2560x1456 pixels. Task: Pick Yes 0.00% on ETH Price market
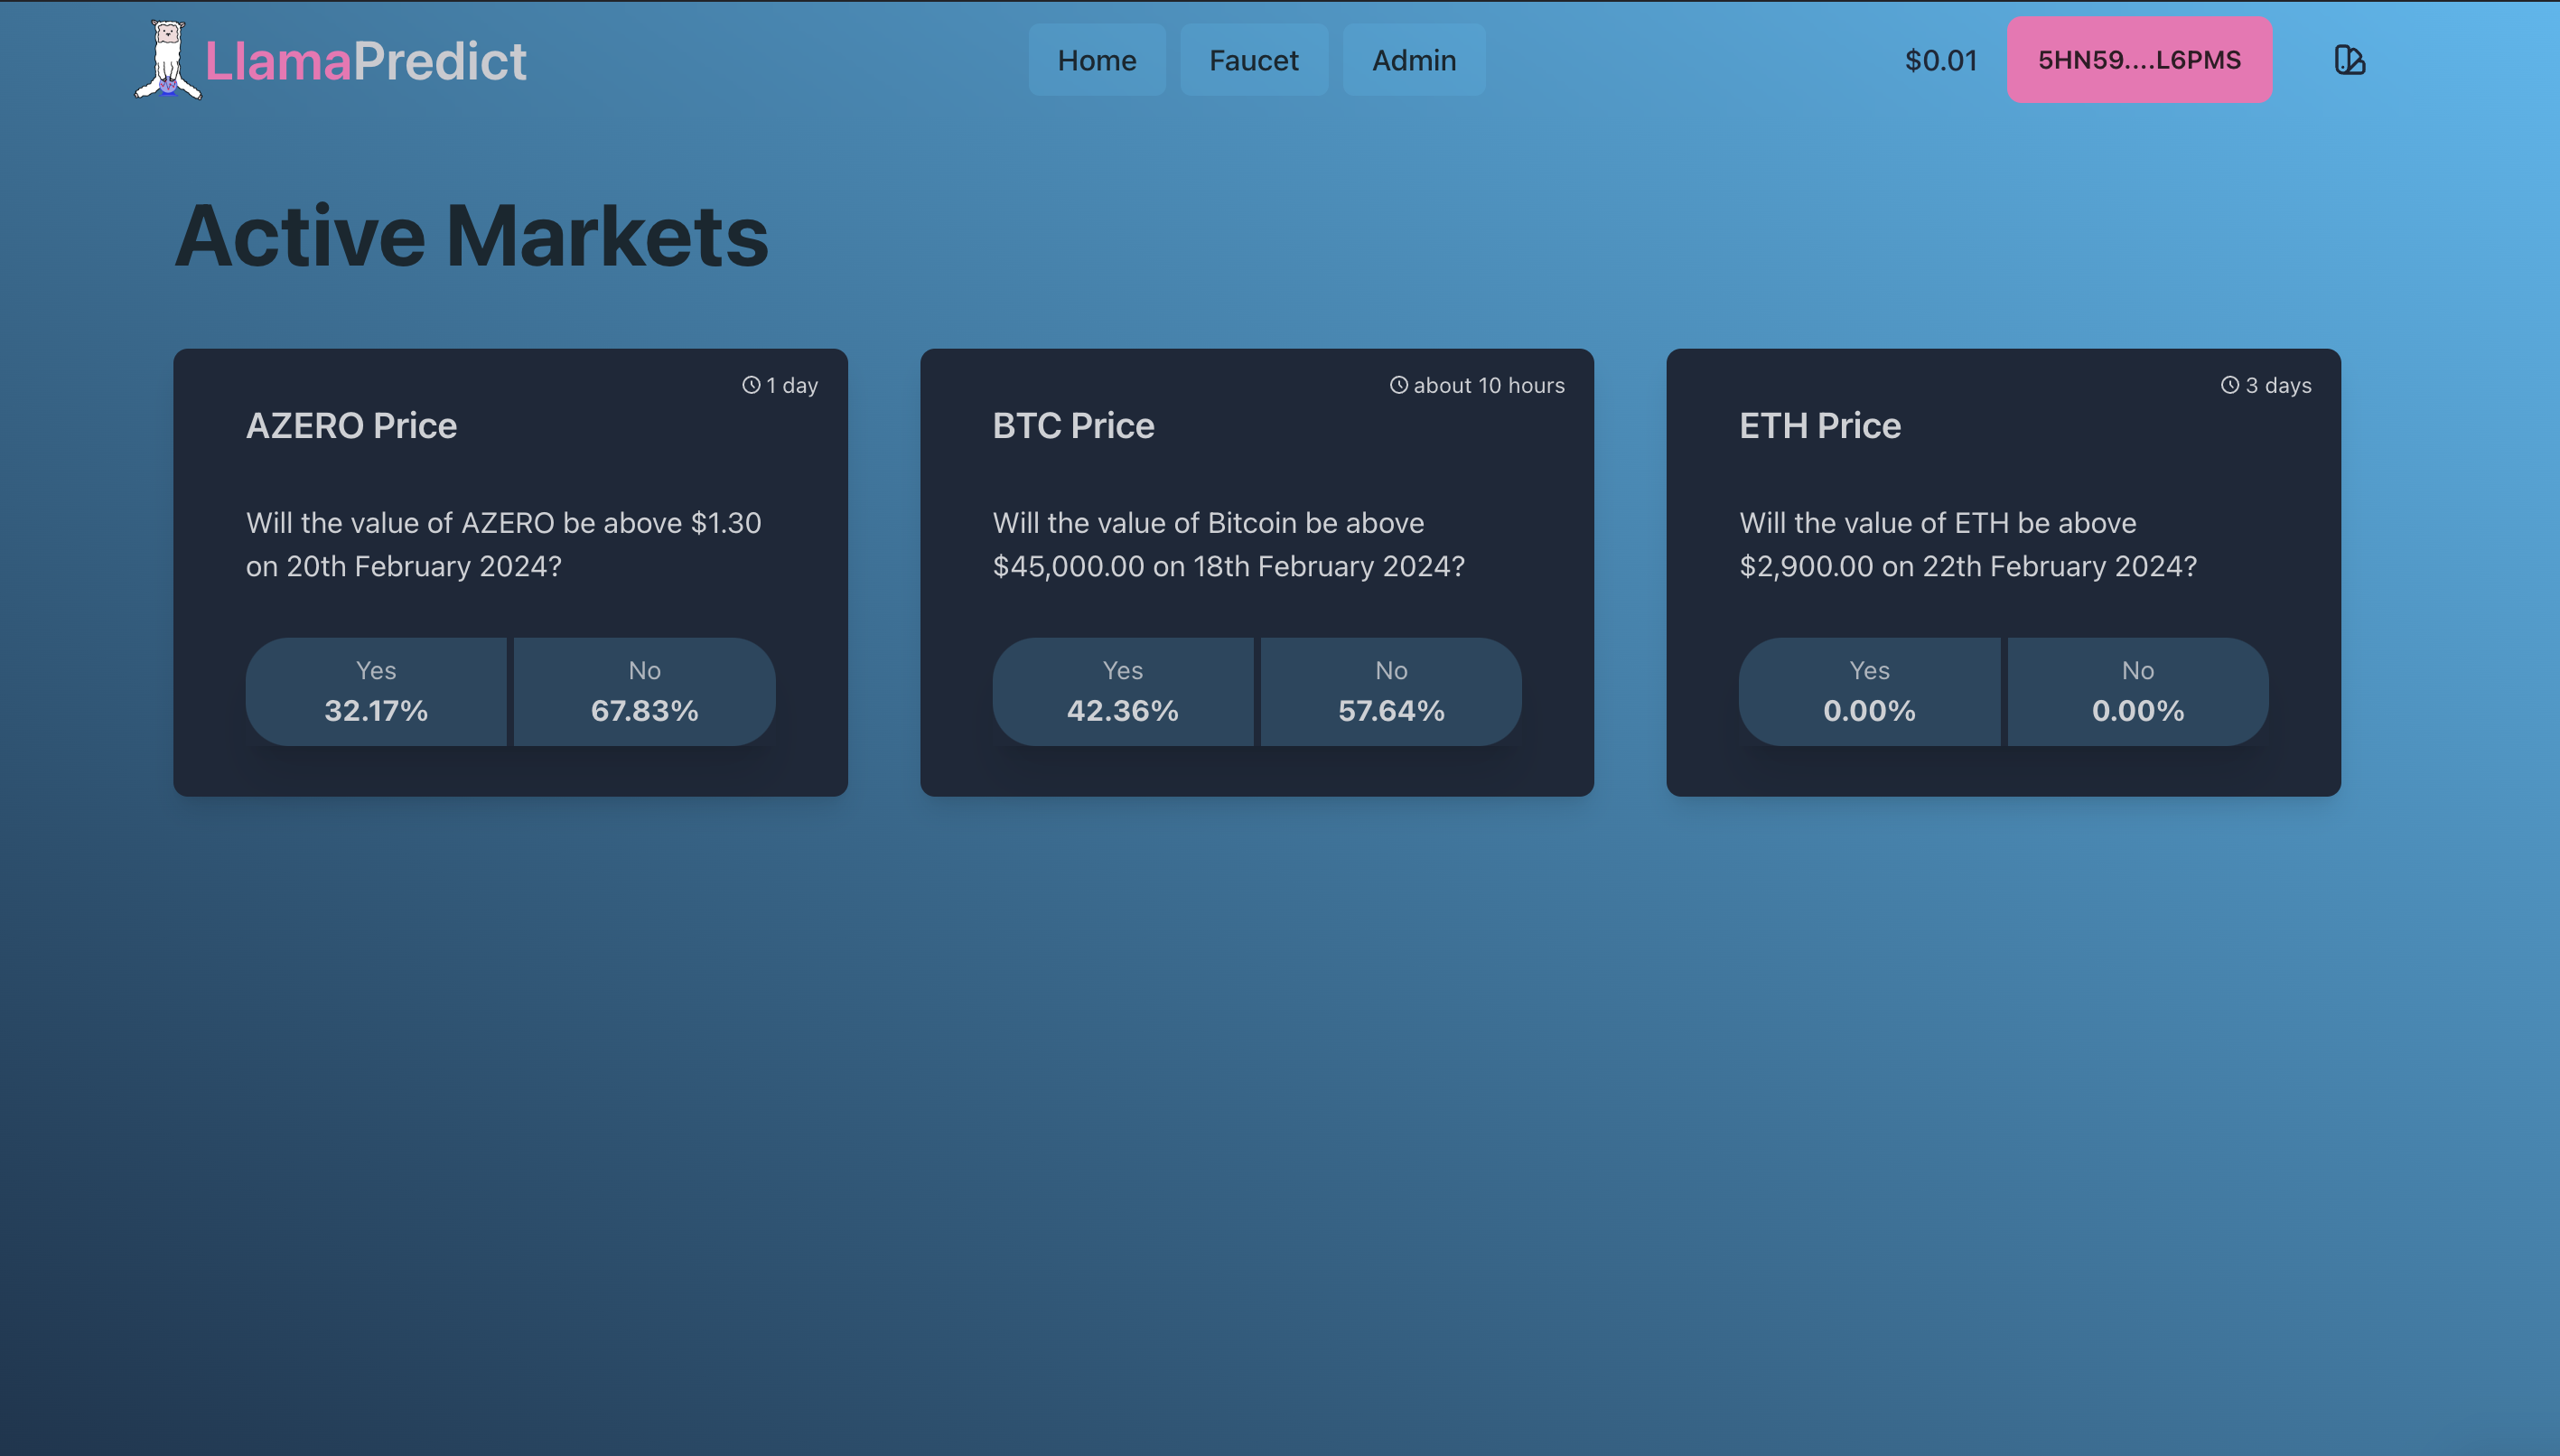pos(1868,691)
